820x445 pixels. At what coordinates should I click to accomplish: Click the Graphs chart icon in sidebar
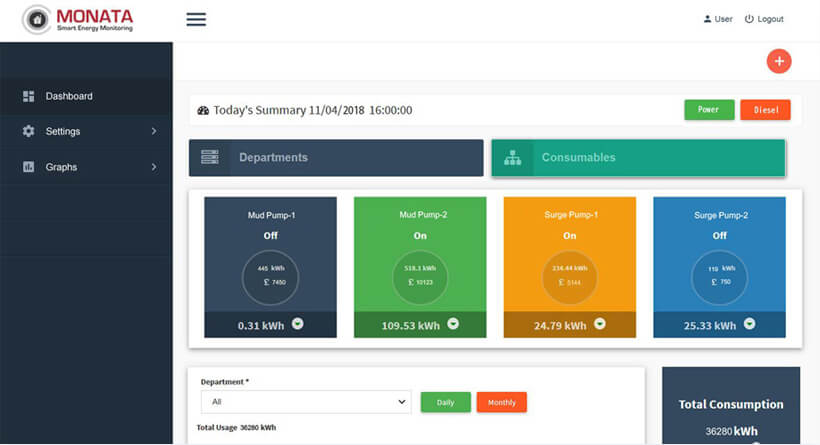(28, 167)
